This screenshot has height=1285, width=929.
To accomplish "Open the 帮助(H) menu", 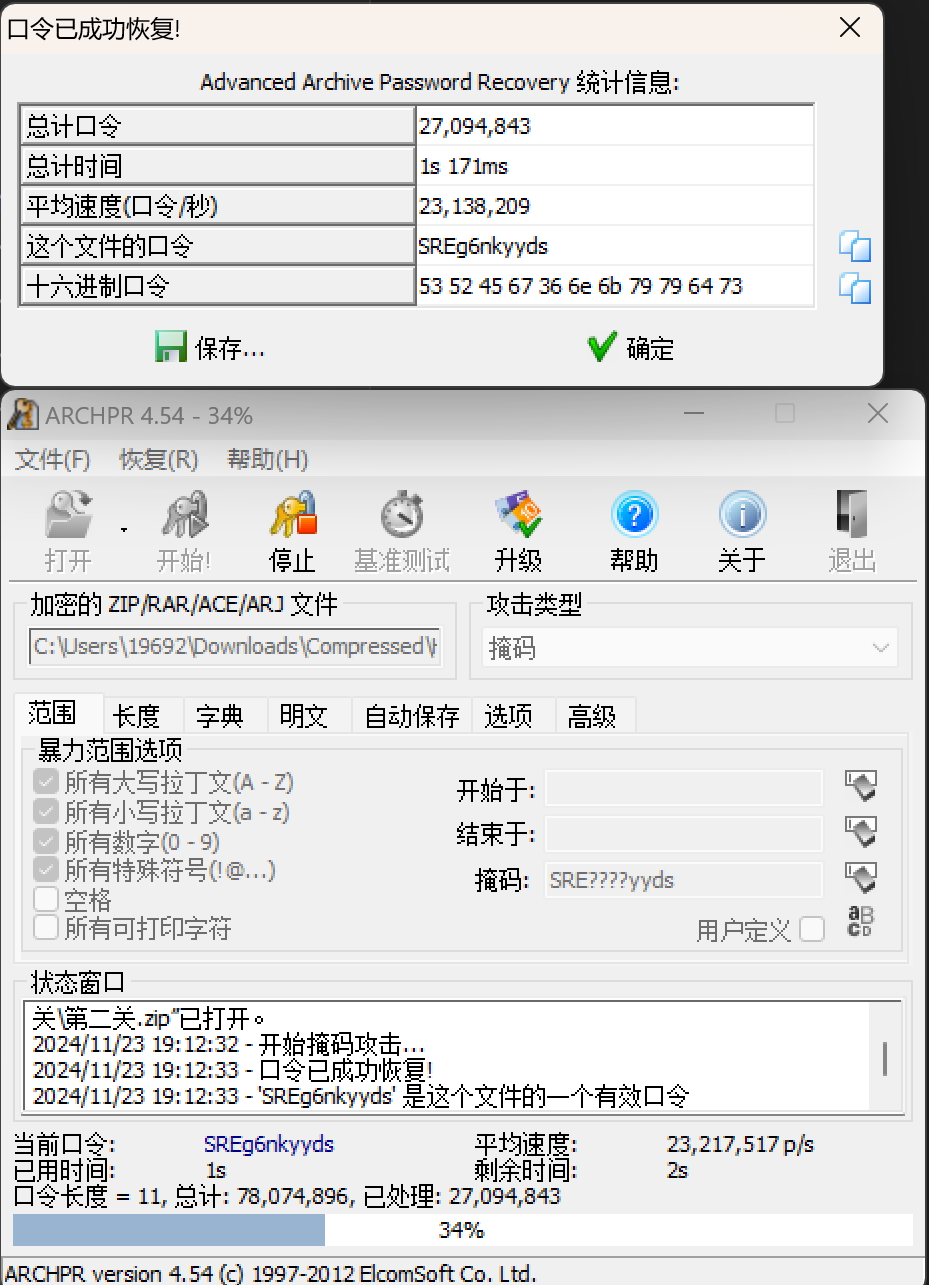I will [268, 460].
